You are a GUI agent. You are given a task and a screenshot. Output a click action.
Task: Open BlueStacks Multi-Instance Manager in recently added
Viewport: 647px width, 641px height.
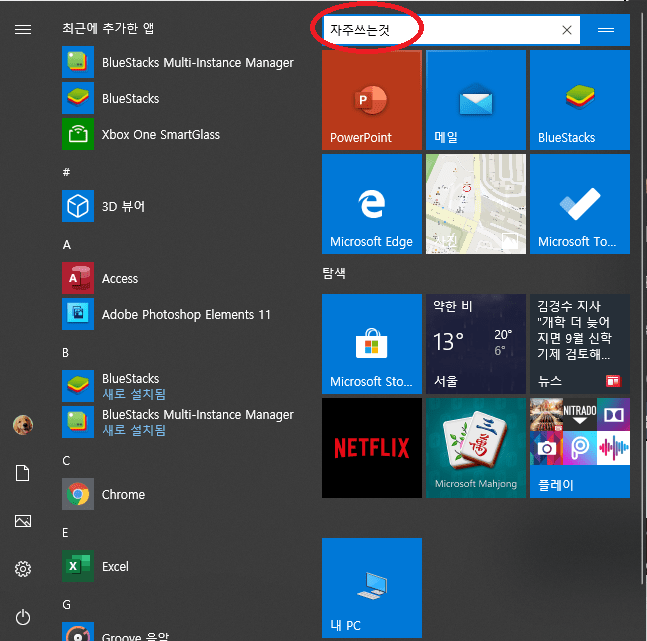178,62
